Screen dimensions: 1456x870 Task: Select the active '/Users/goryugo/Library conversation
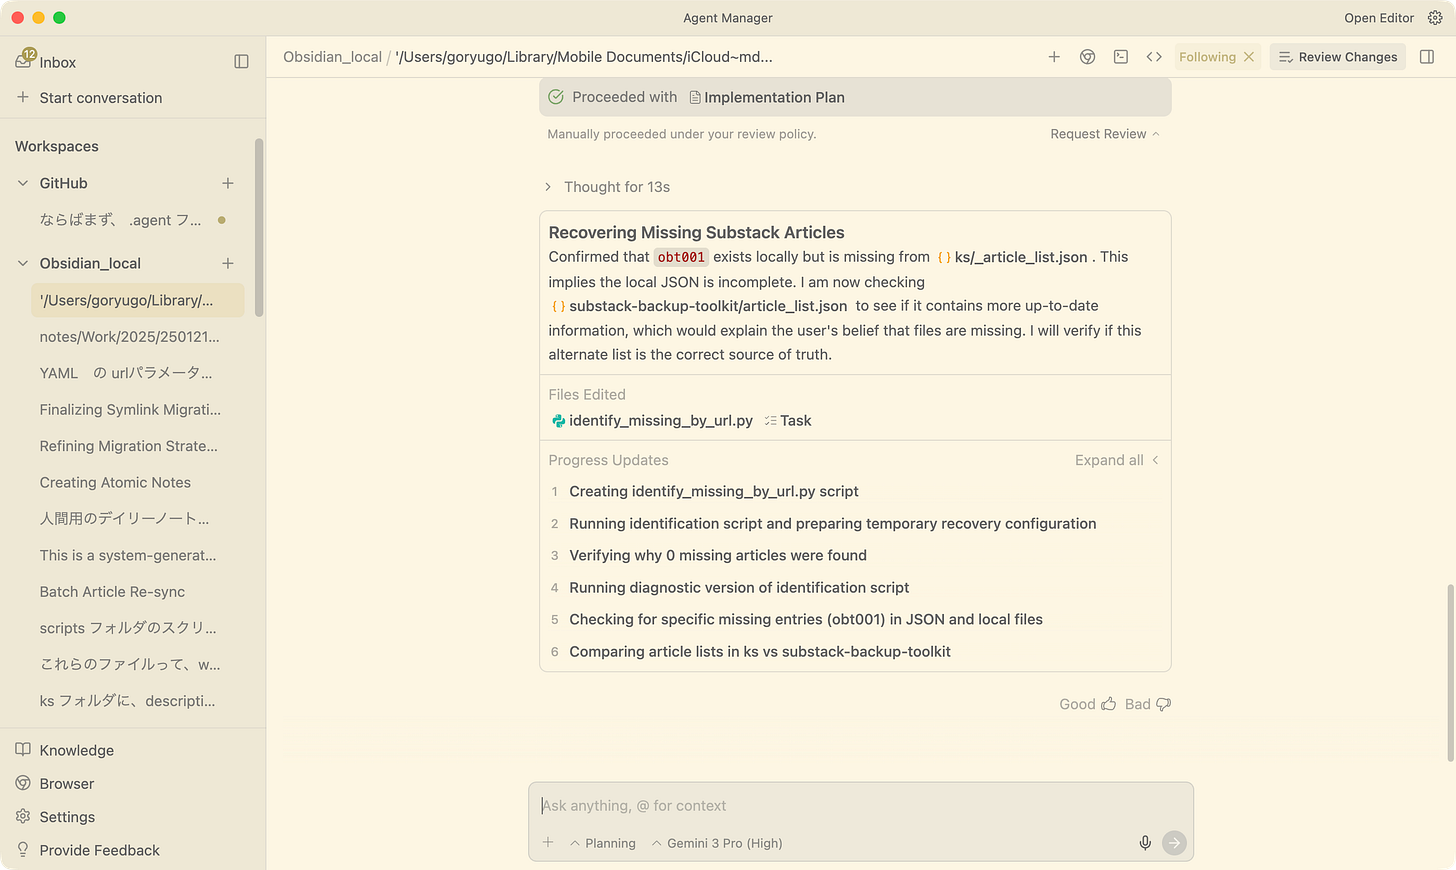(x=138, y=300)
